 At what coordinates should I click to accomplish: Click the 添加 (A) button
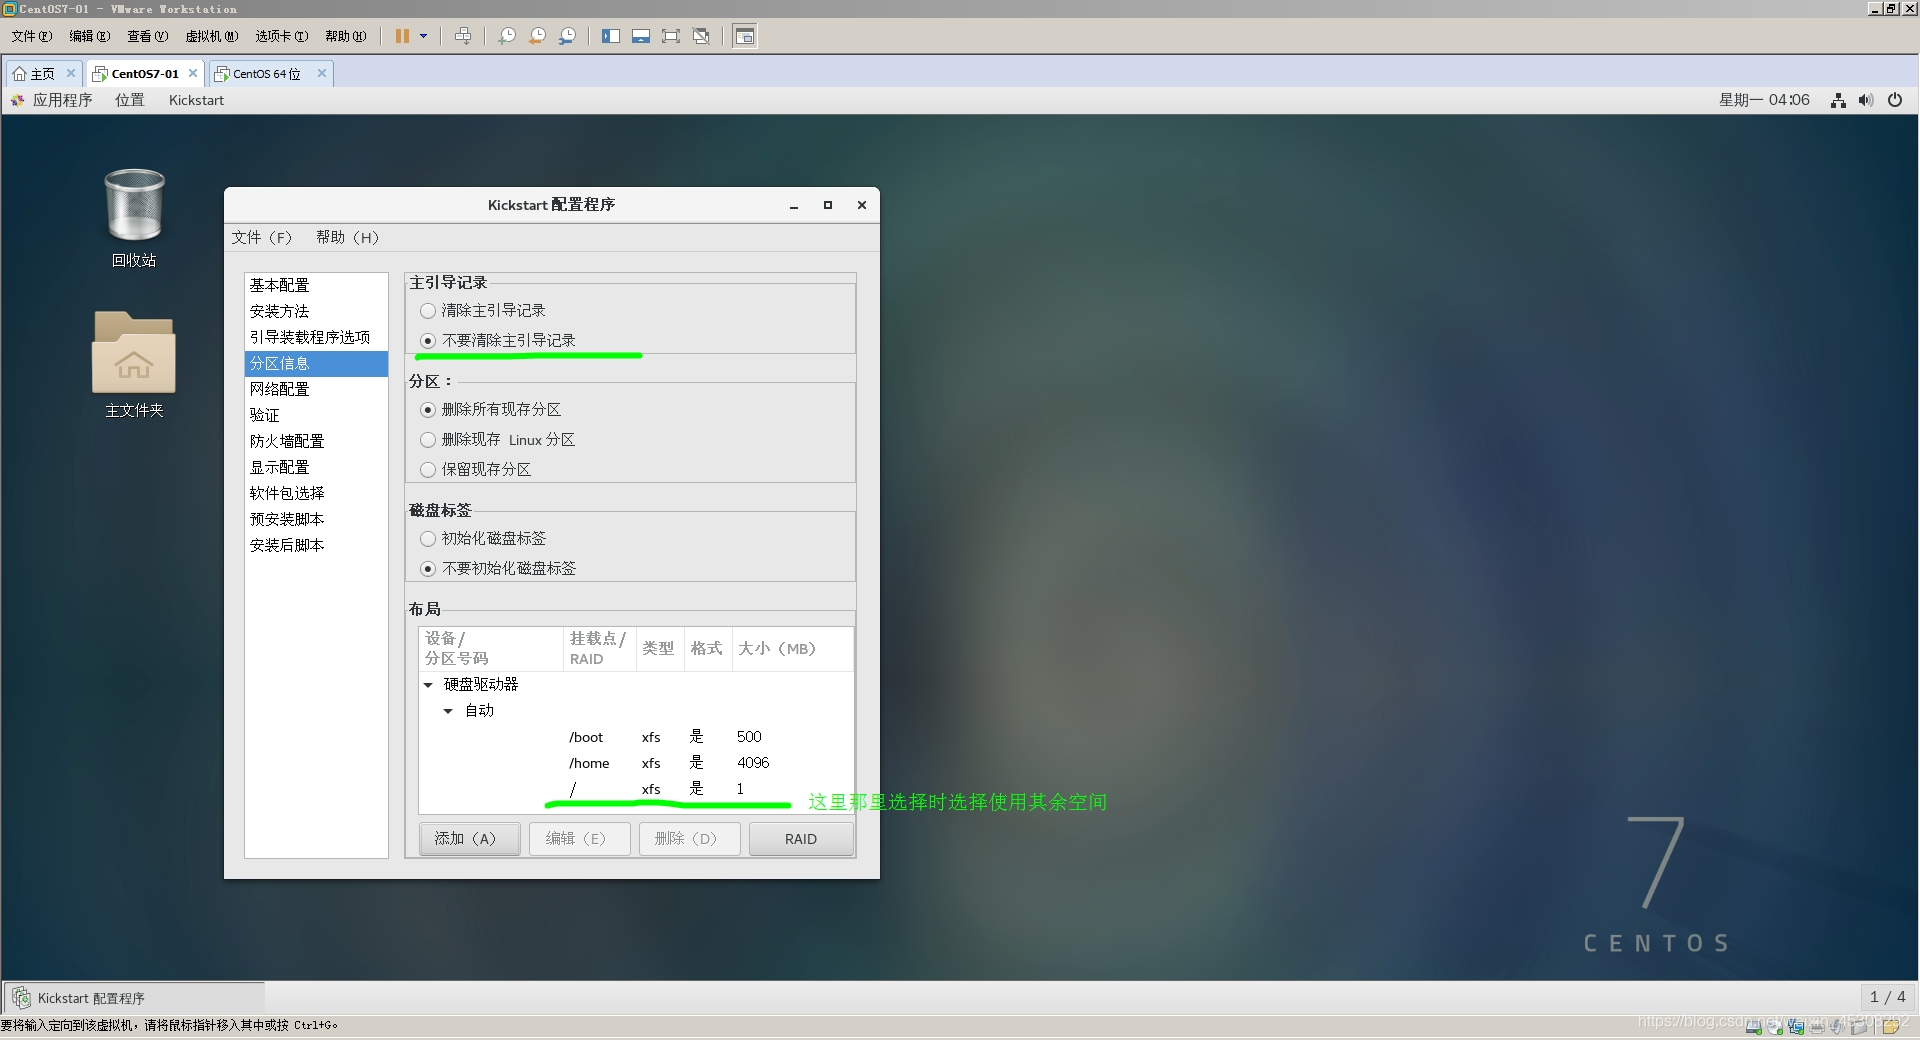click(469, 839)
